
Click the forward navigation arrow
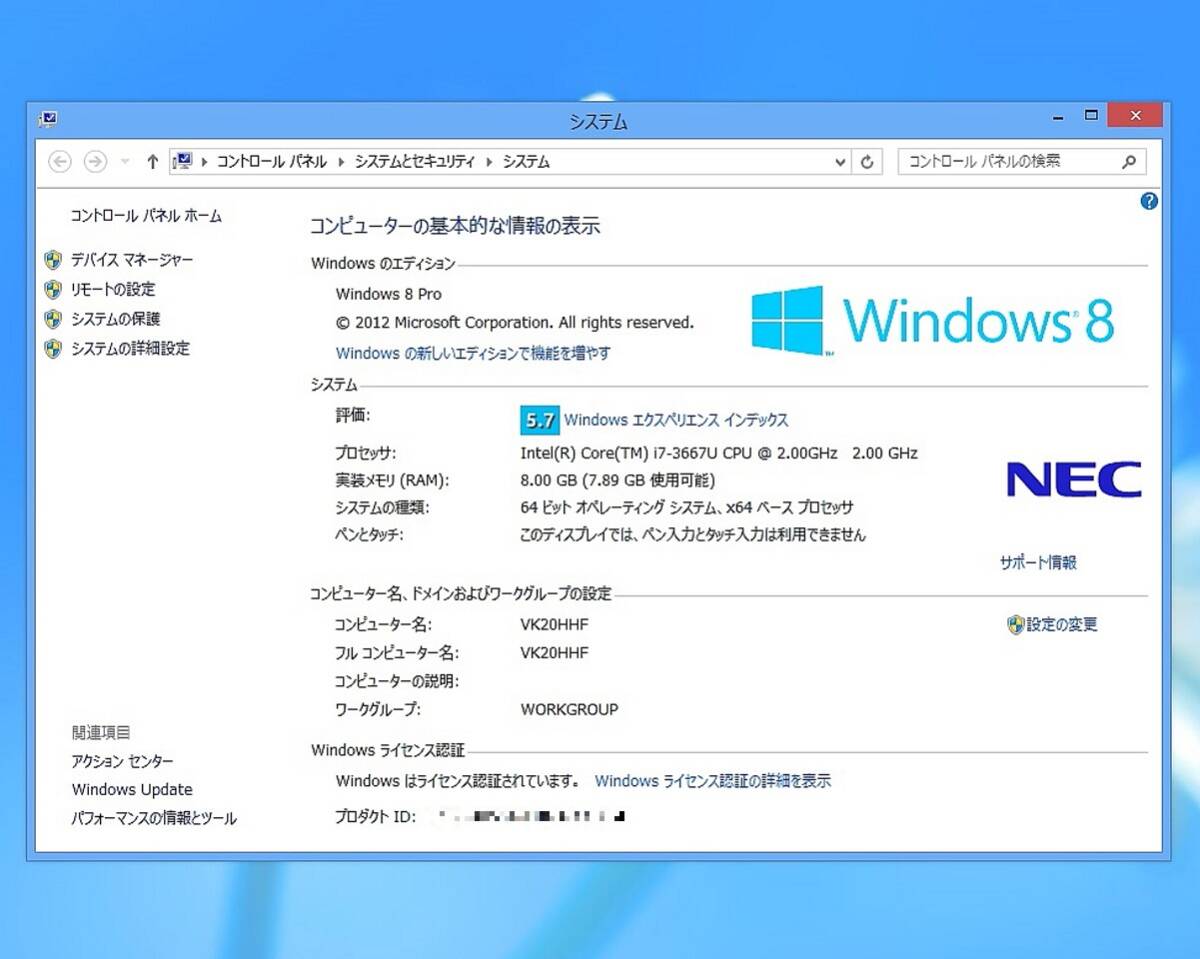click(x=95, y=161)
